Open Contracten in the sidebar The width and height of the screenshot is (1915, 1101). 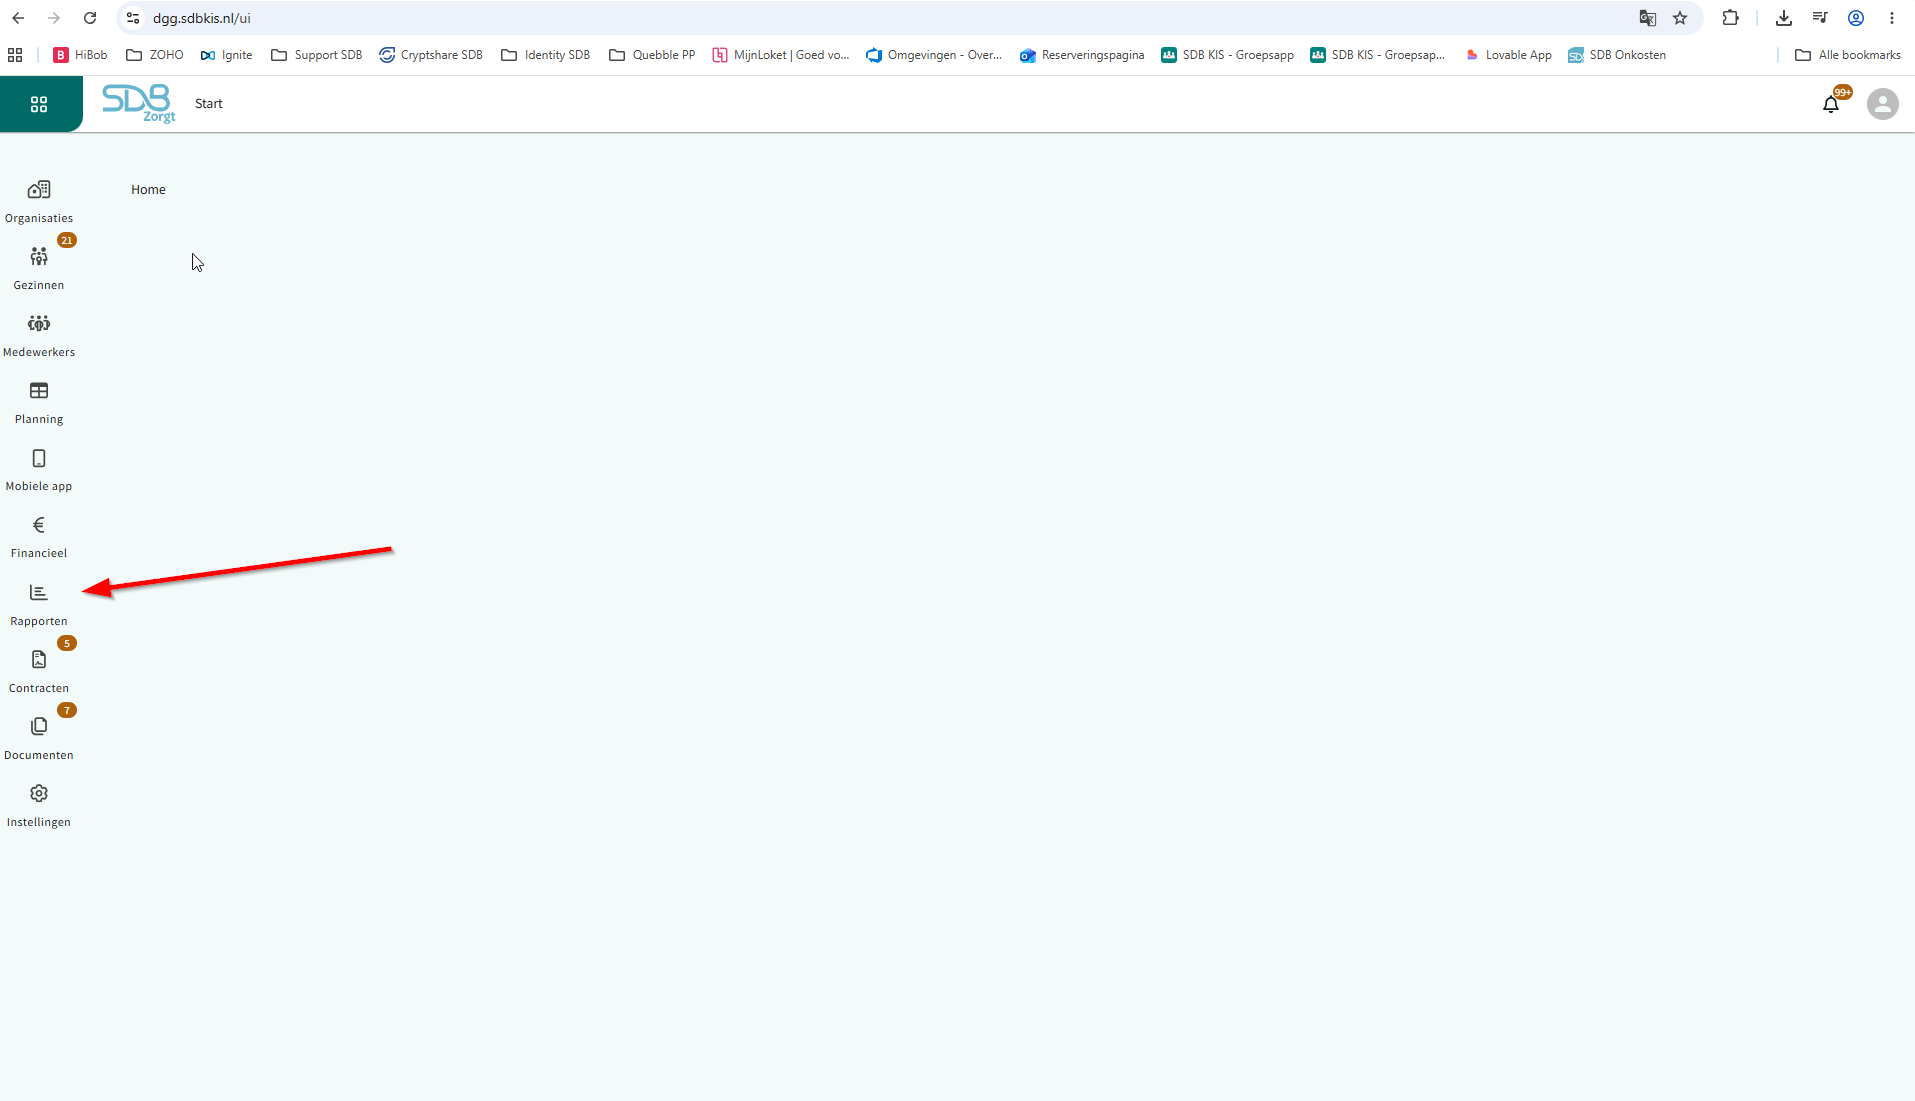39,671
